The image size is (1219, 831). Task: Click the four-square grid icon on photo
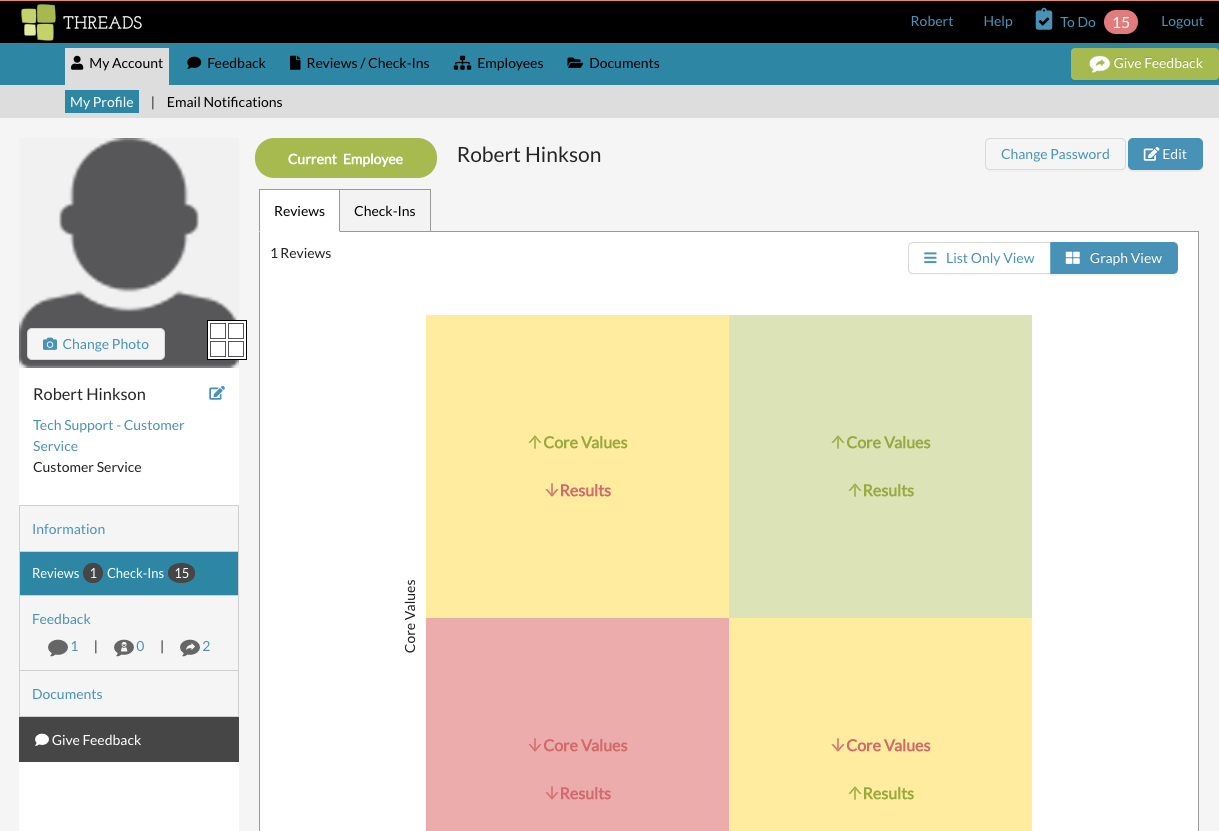click(x=227, y=340)
